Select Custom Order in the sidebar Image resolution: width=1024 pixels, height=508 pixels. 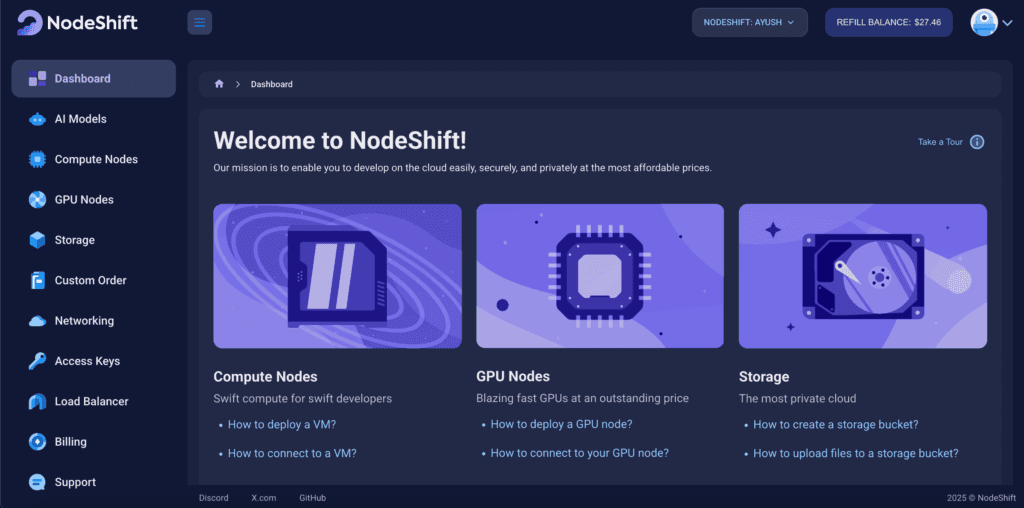coord(90,281)
